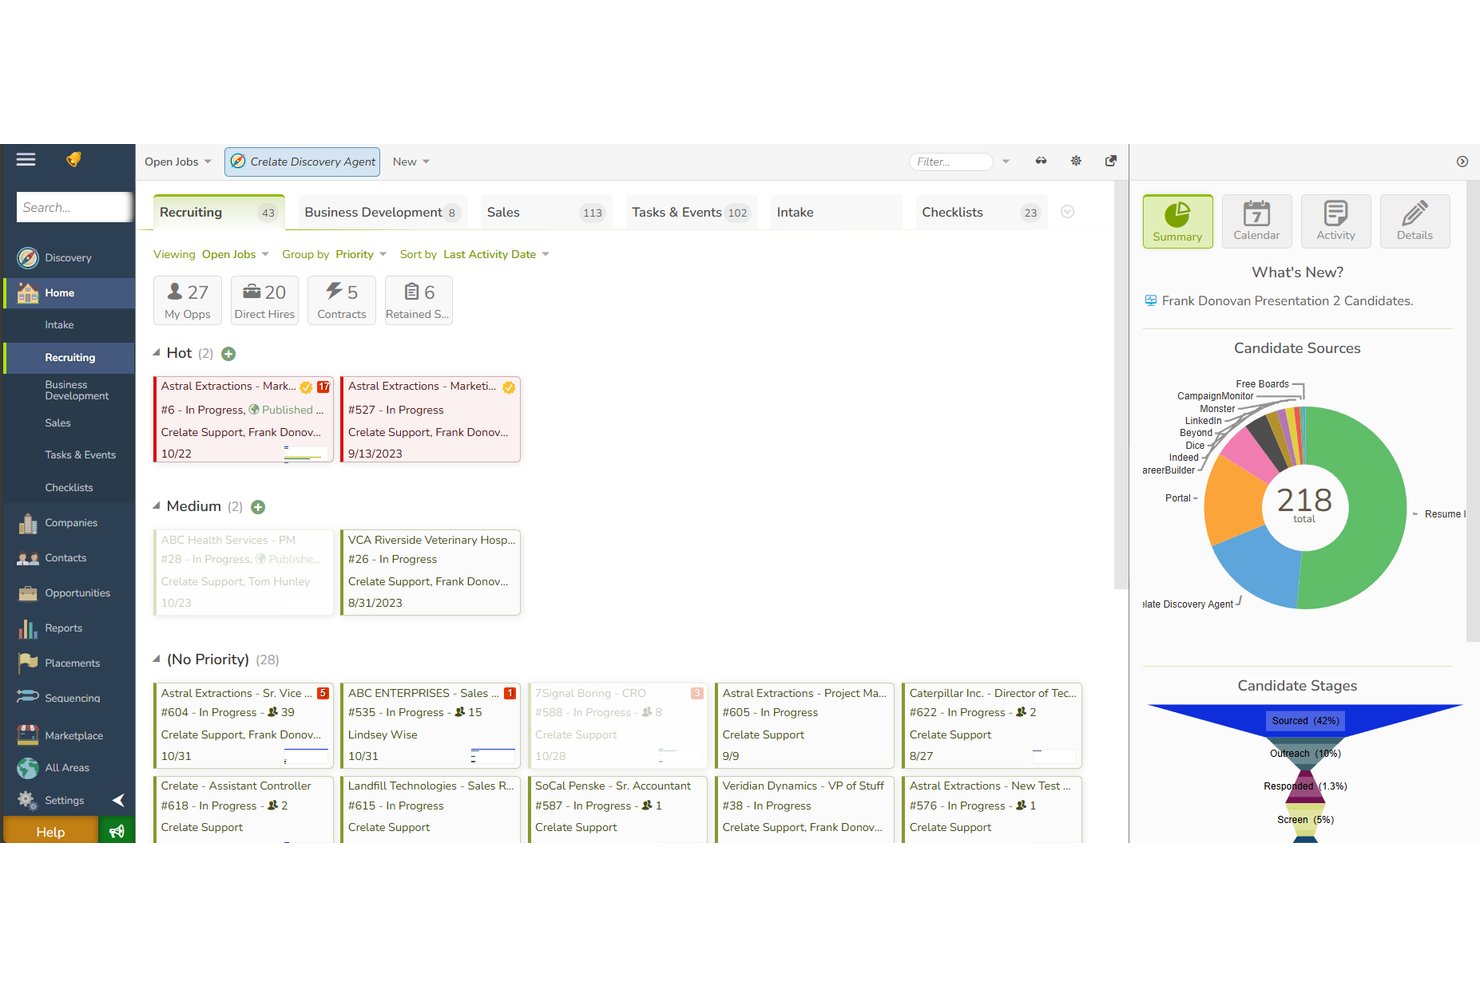Screen dimensions: 1480x987
Task: Open the hamburger menu in the sidebar
Action: click(x=26, y=160)
